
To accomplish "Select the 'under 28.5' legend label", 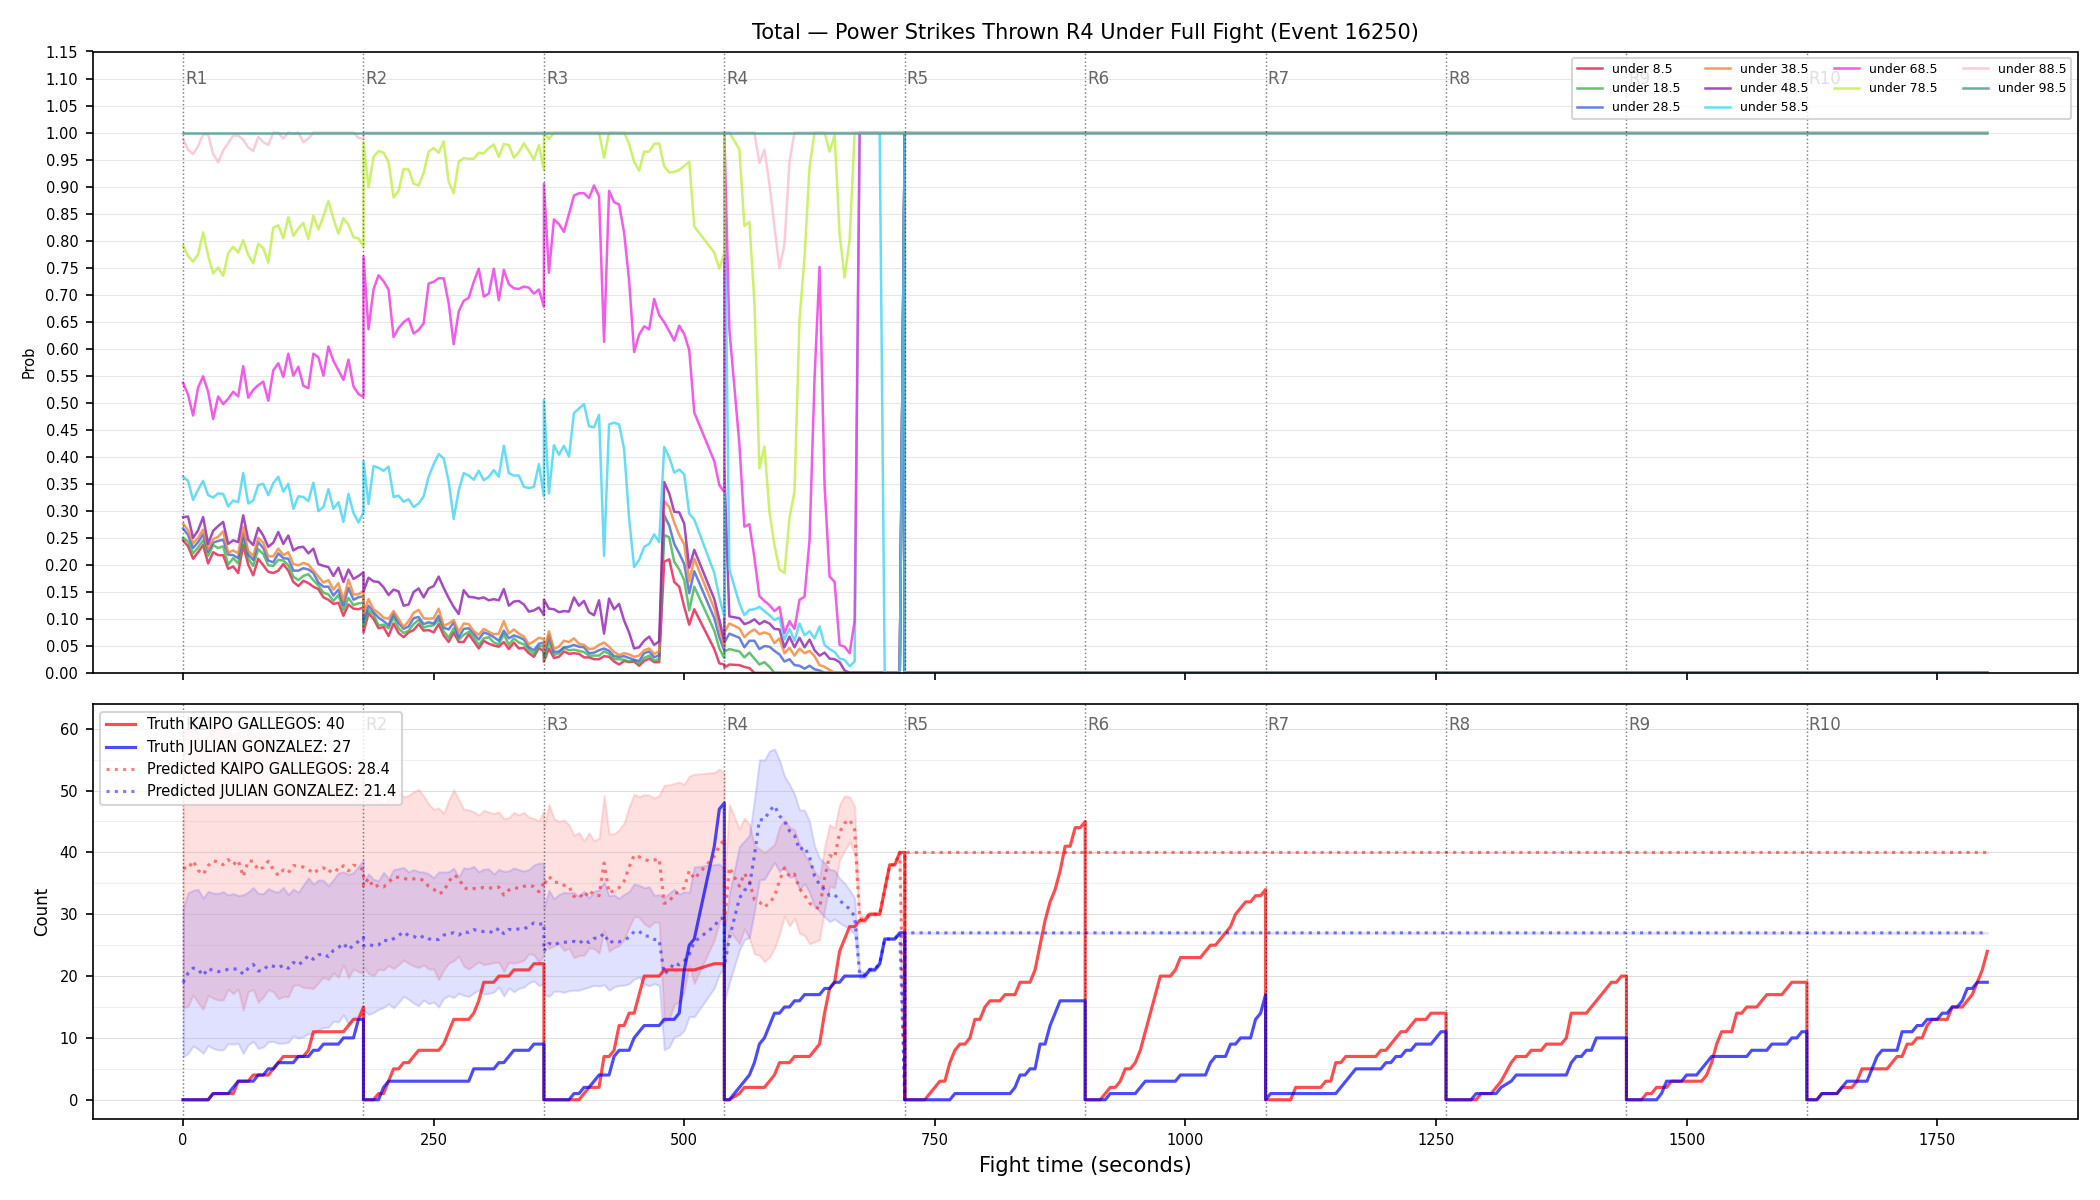I will coord(1646,107).
